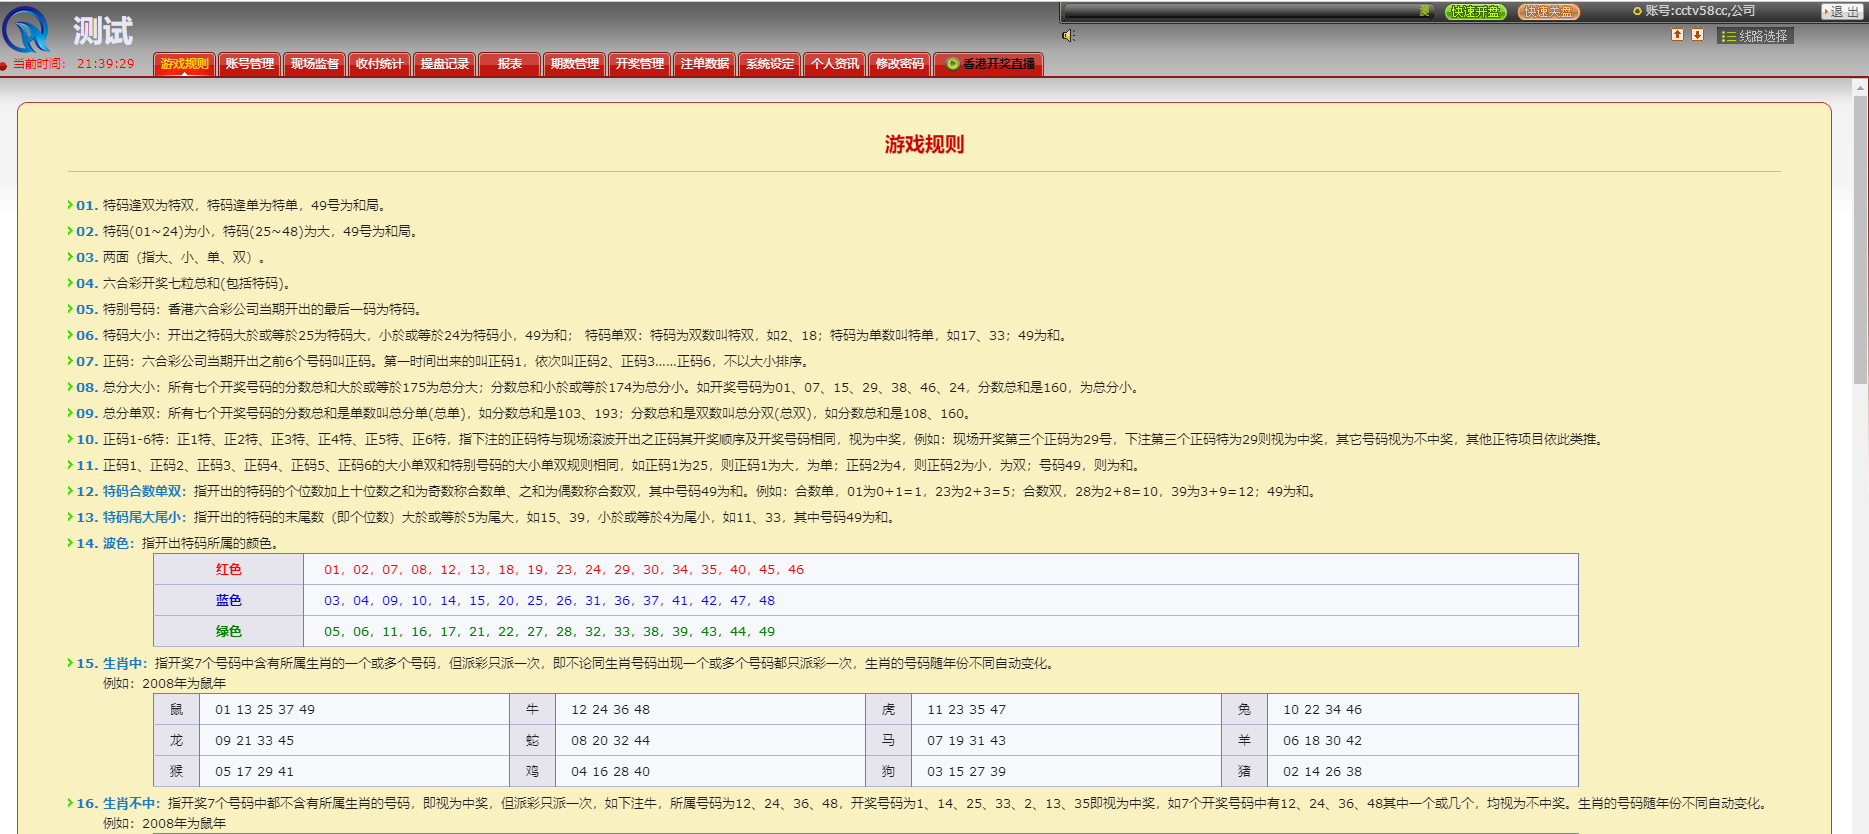Click the 红色 table cell
Viewport: 1869px width, 834px height.
coord(229,569)
